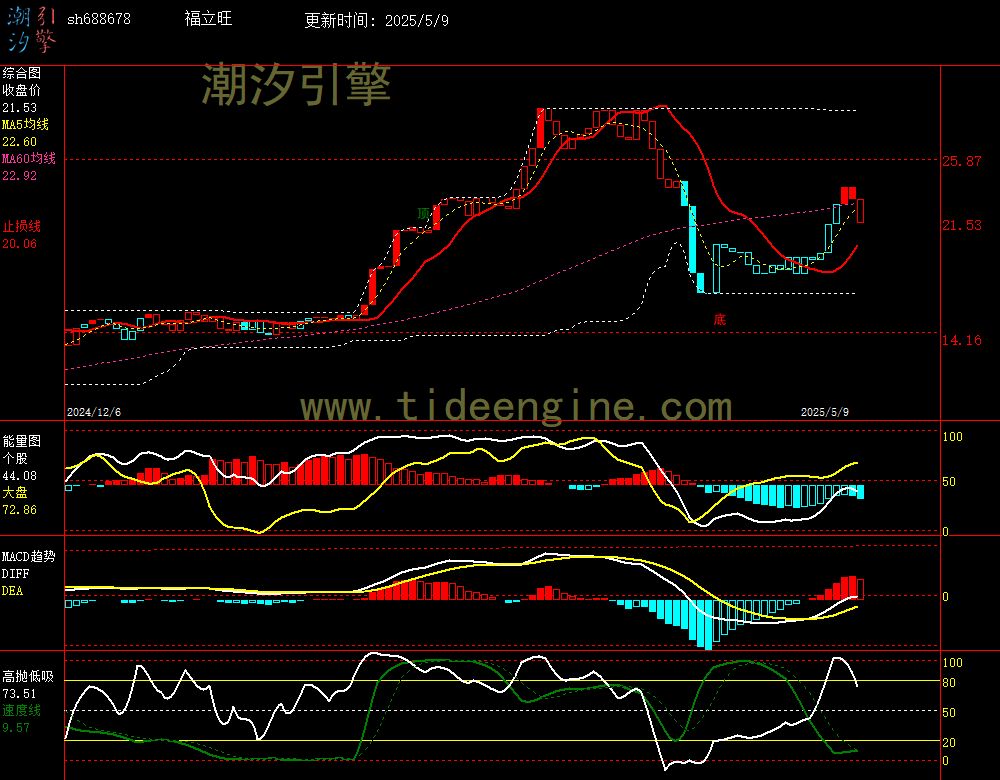This screenshot has width=1000, height=780.
Task: Click the 潮汐引擎 logo in the header
Action: pos(31,30)
